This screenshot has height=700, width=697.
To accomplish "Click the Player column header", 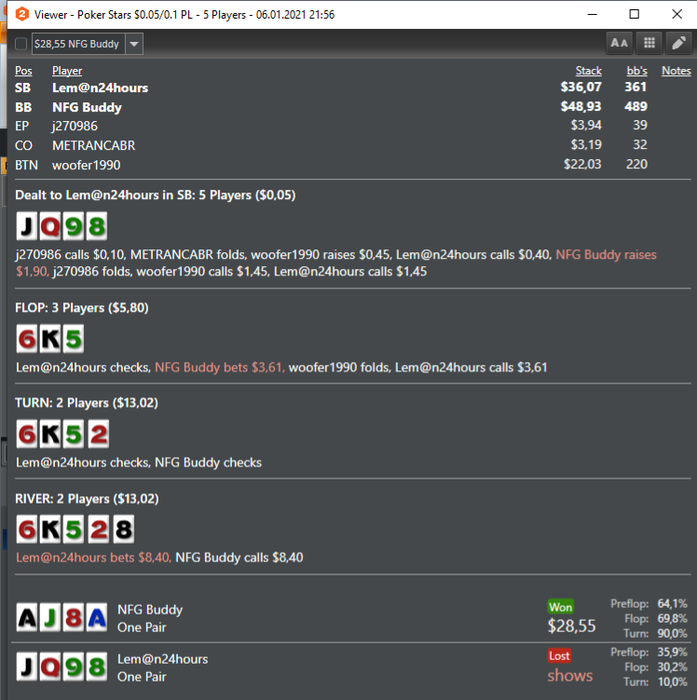I will [x=67, y=71].
